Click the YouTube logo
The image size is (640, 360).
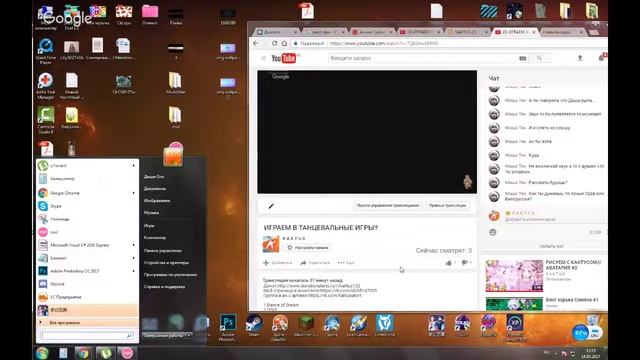click(285, 58)
